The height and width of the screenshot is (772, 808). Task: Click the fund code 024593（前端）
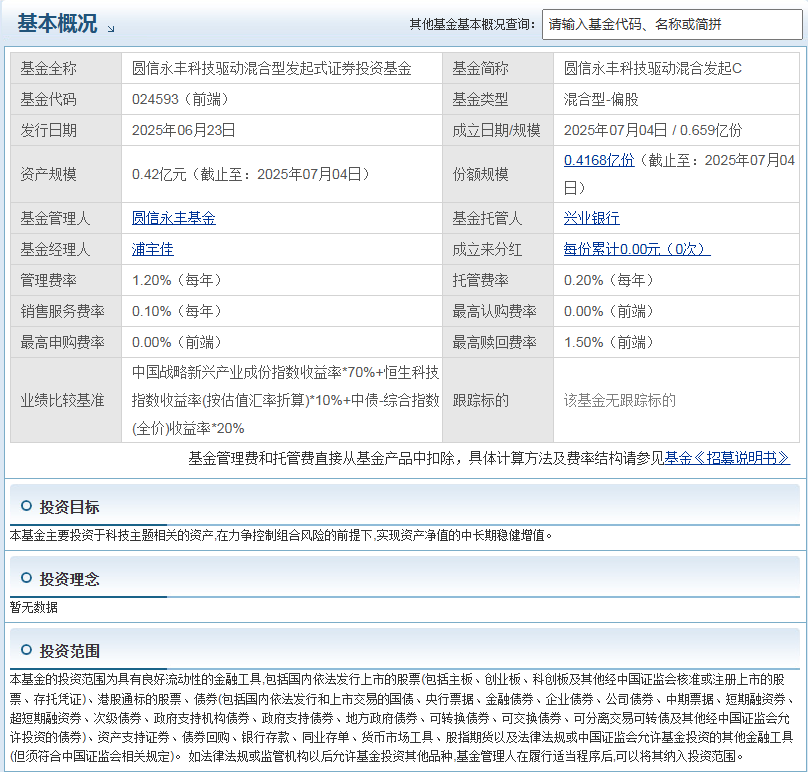[180, 99]
